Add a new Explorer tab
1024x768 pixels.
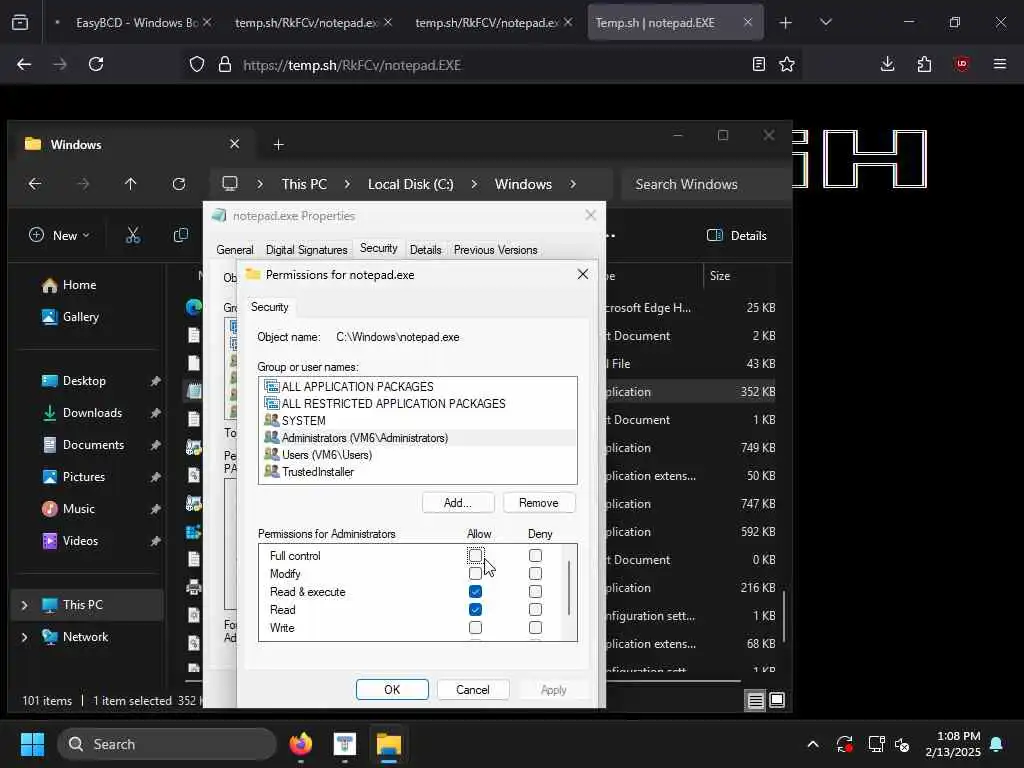click(278, 144)
